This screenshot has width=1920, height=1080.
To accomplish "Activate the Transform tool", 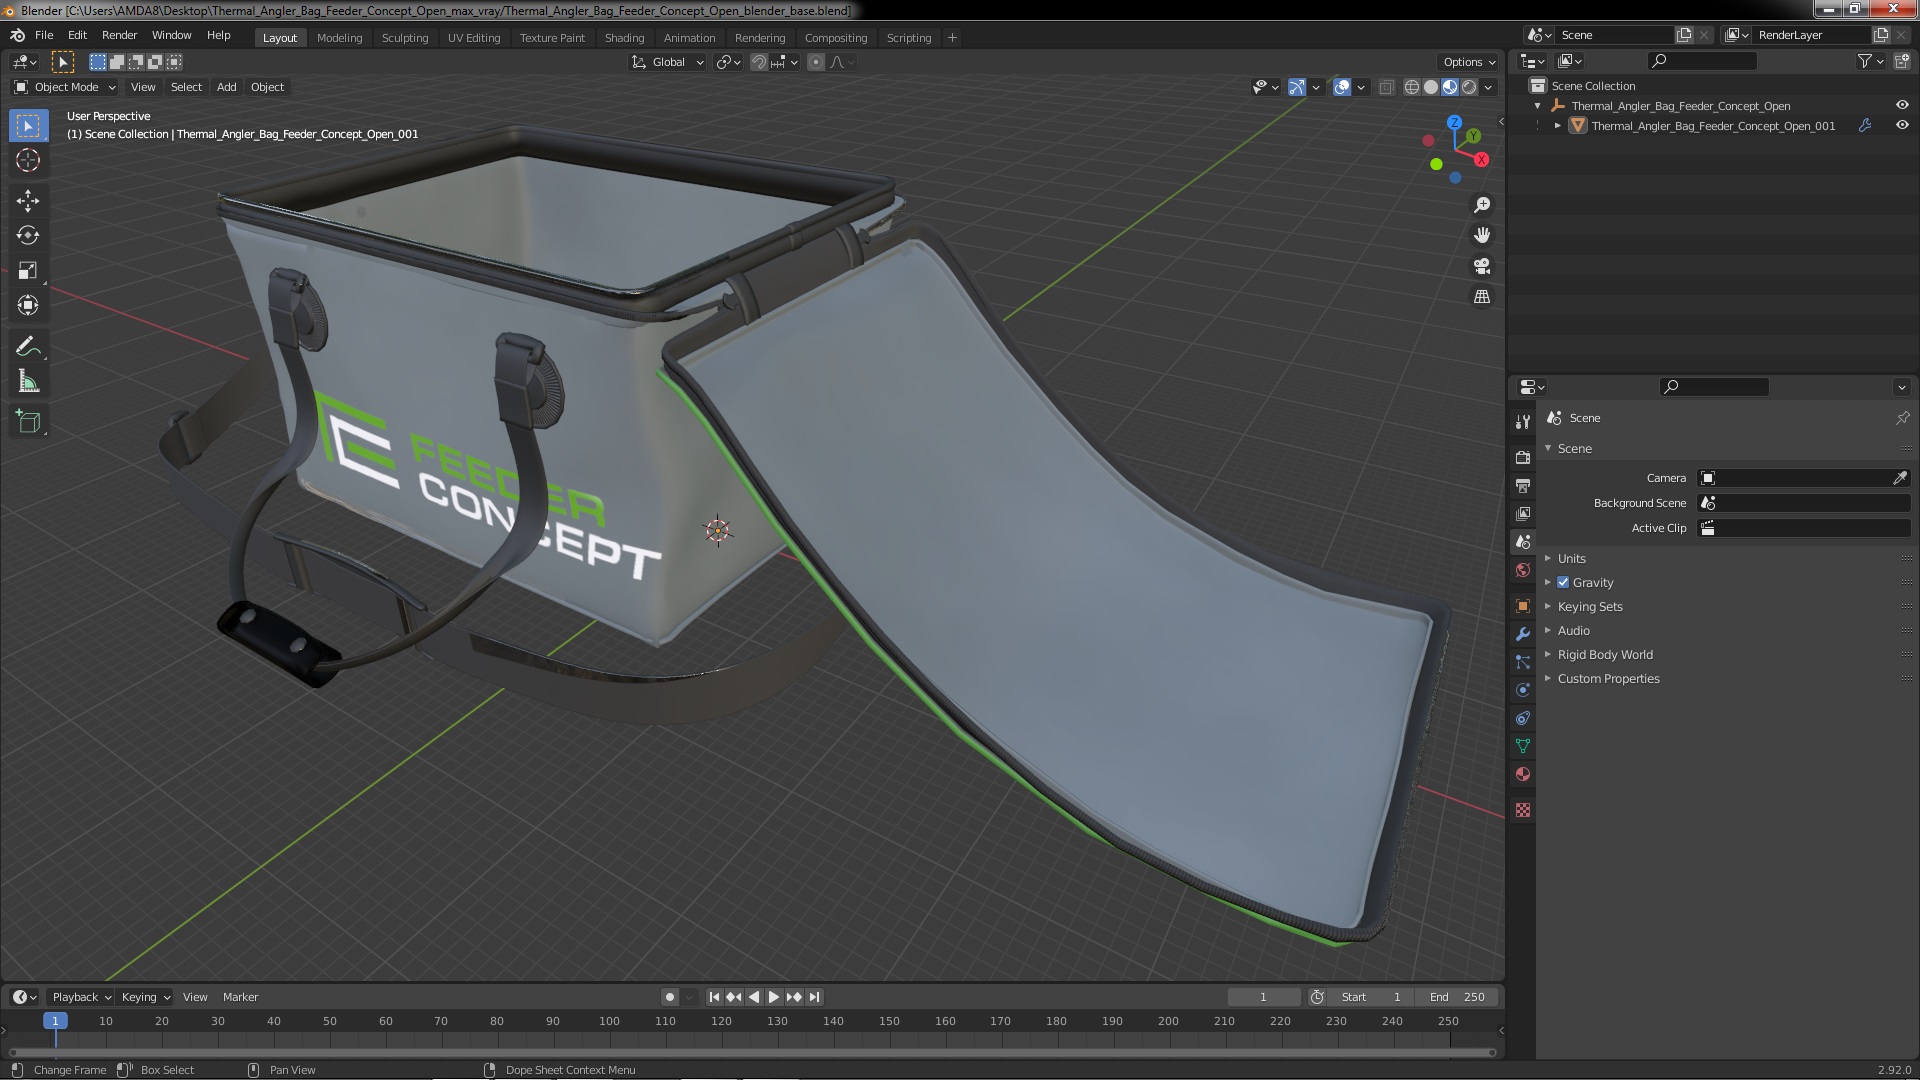I will point(28,306).
